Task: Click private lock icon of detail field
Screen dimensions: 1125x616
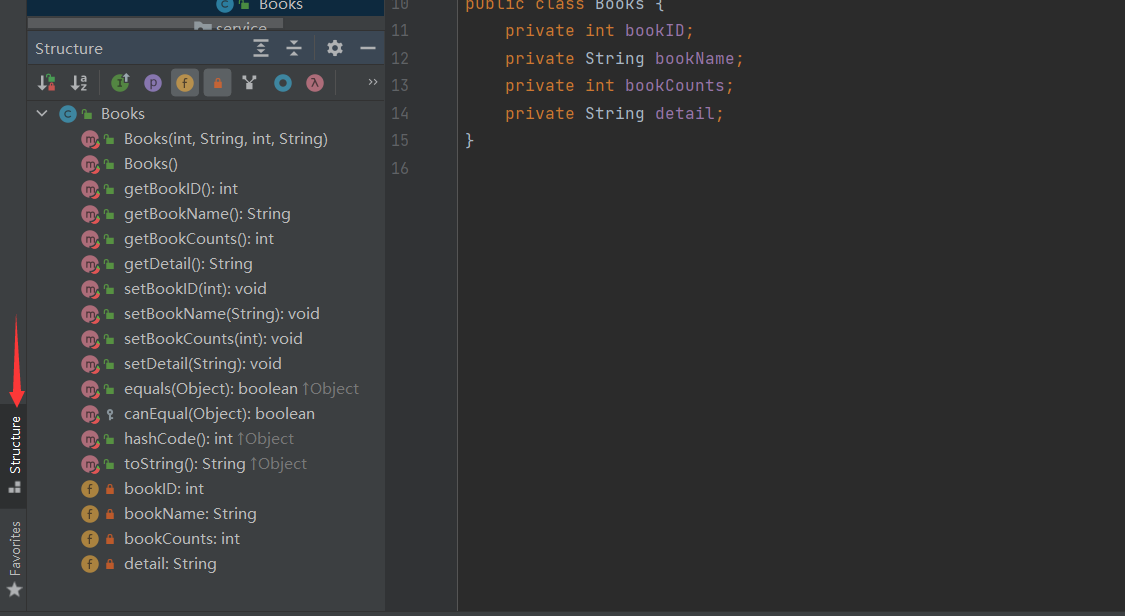Action: [110, 564]
